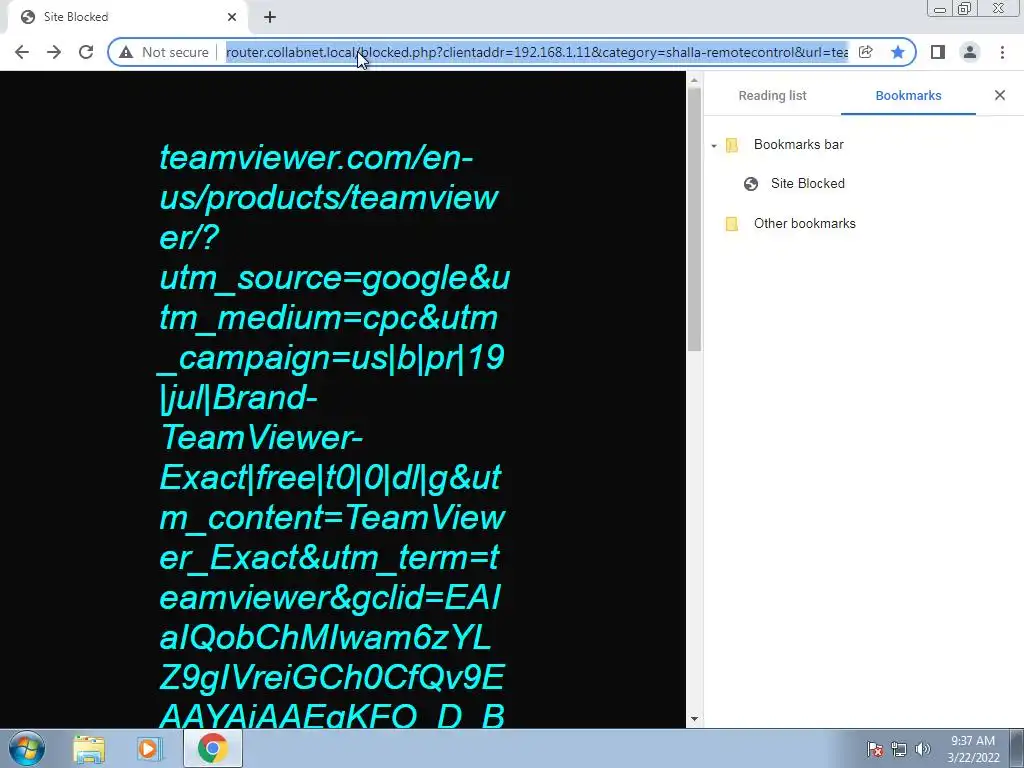Open the Action Center flag icon
Screen dimensions: 1024x768
pos(875,749)
